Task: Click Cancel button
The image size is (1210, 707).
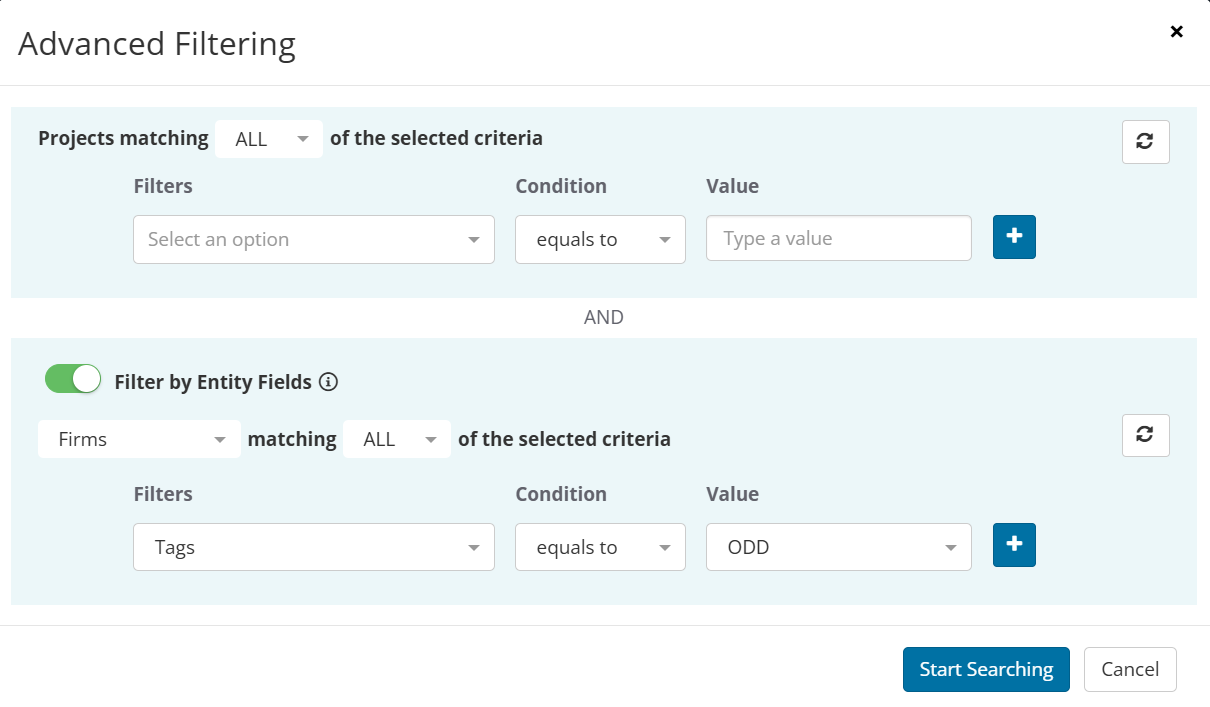Action: pyautogui.click(x=1130, y=670)
